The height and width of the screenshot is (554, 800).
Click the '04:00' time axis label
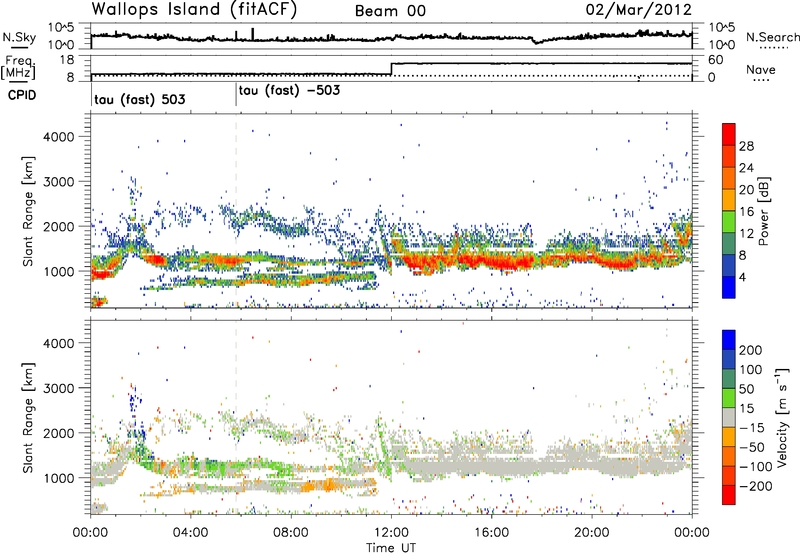tap(191, 533)
